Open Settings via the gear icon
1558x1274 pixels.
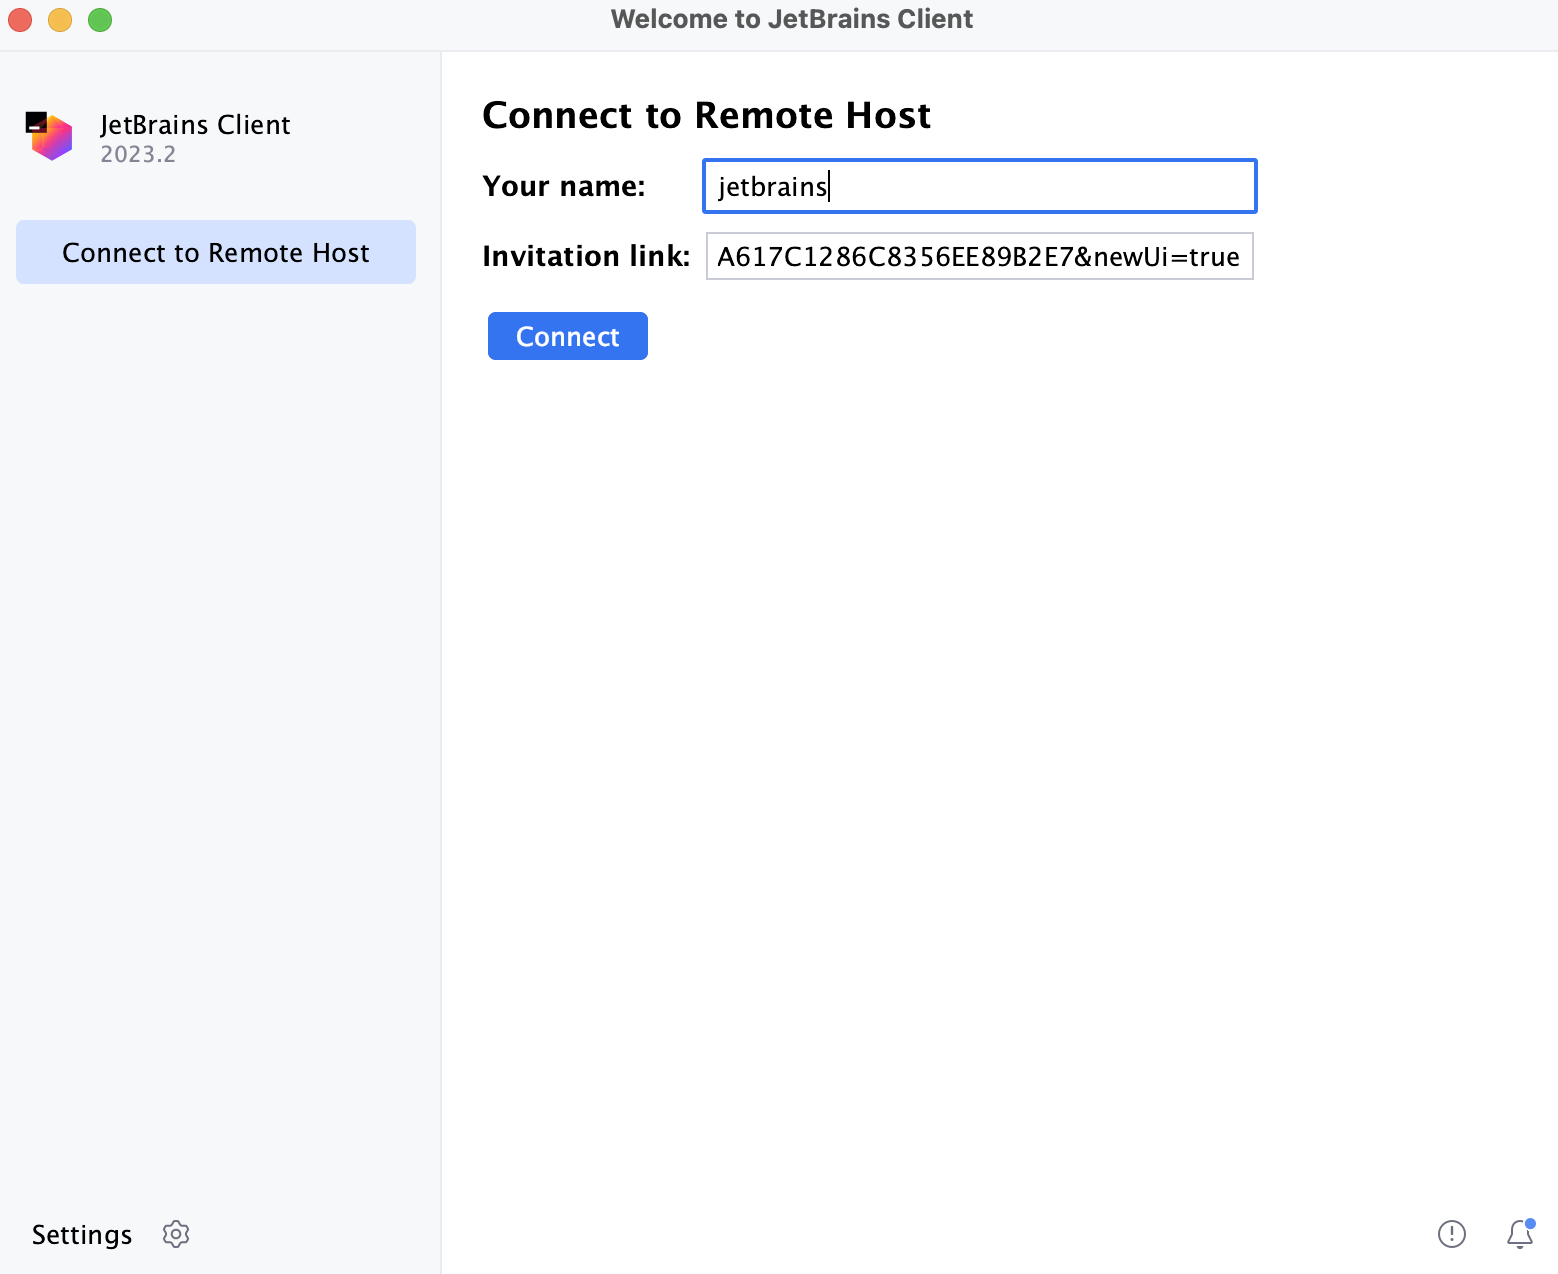point(176,1234)
